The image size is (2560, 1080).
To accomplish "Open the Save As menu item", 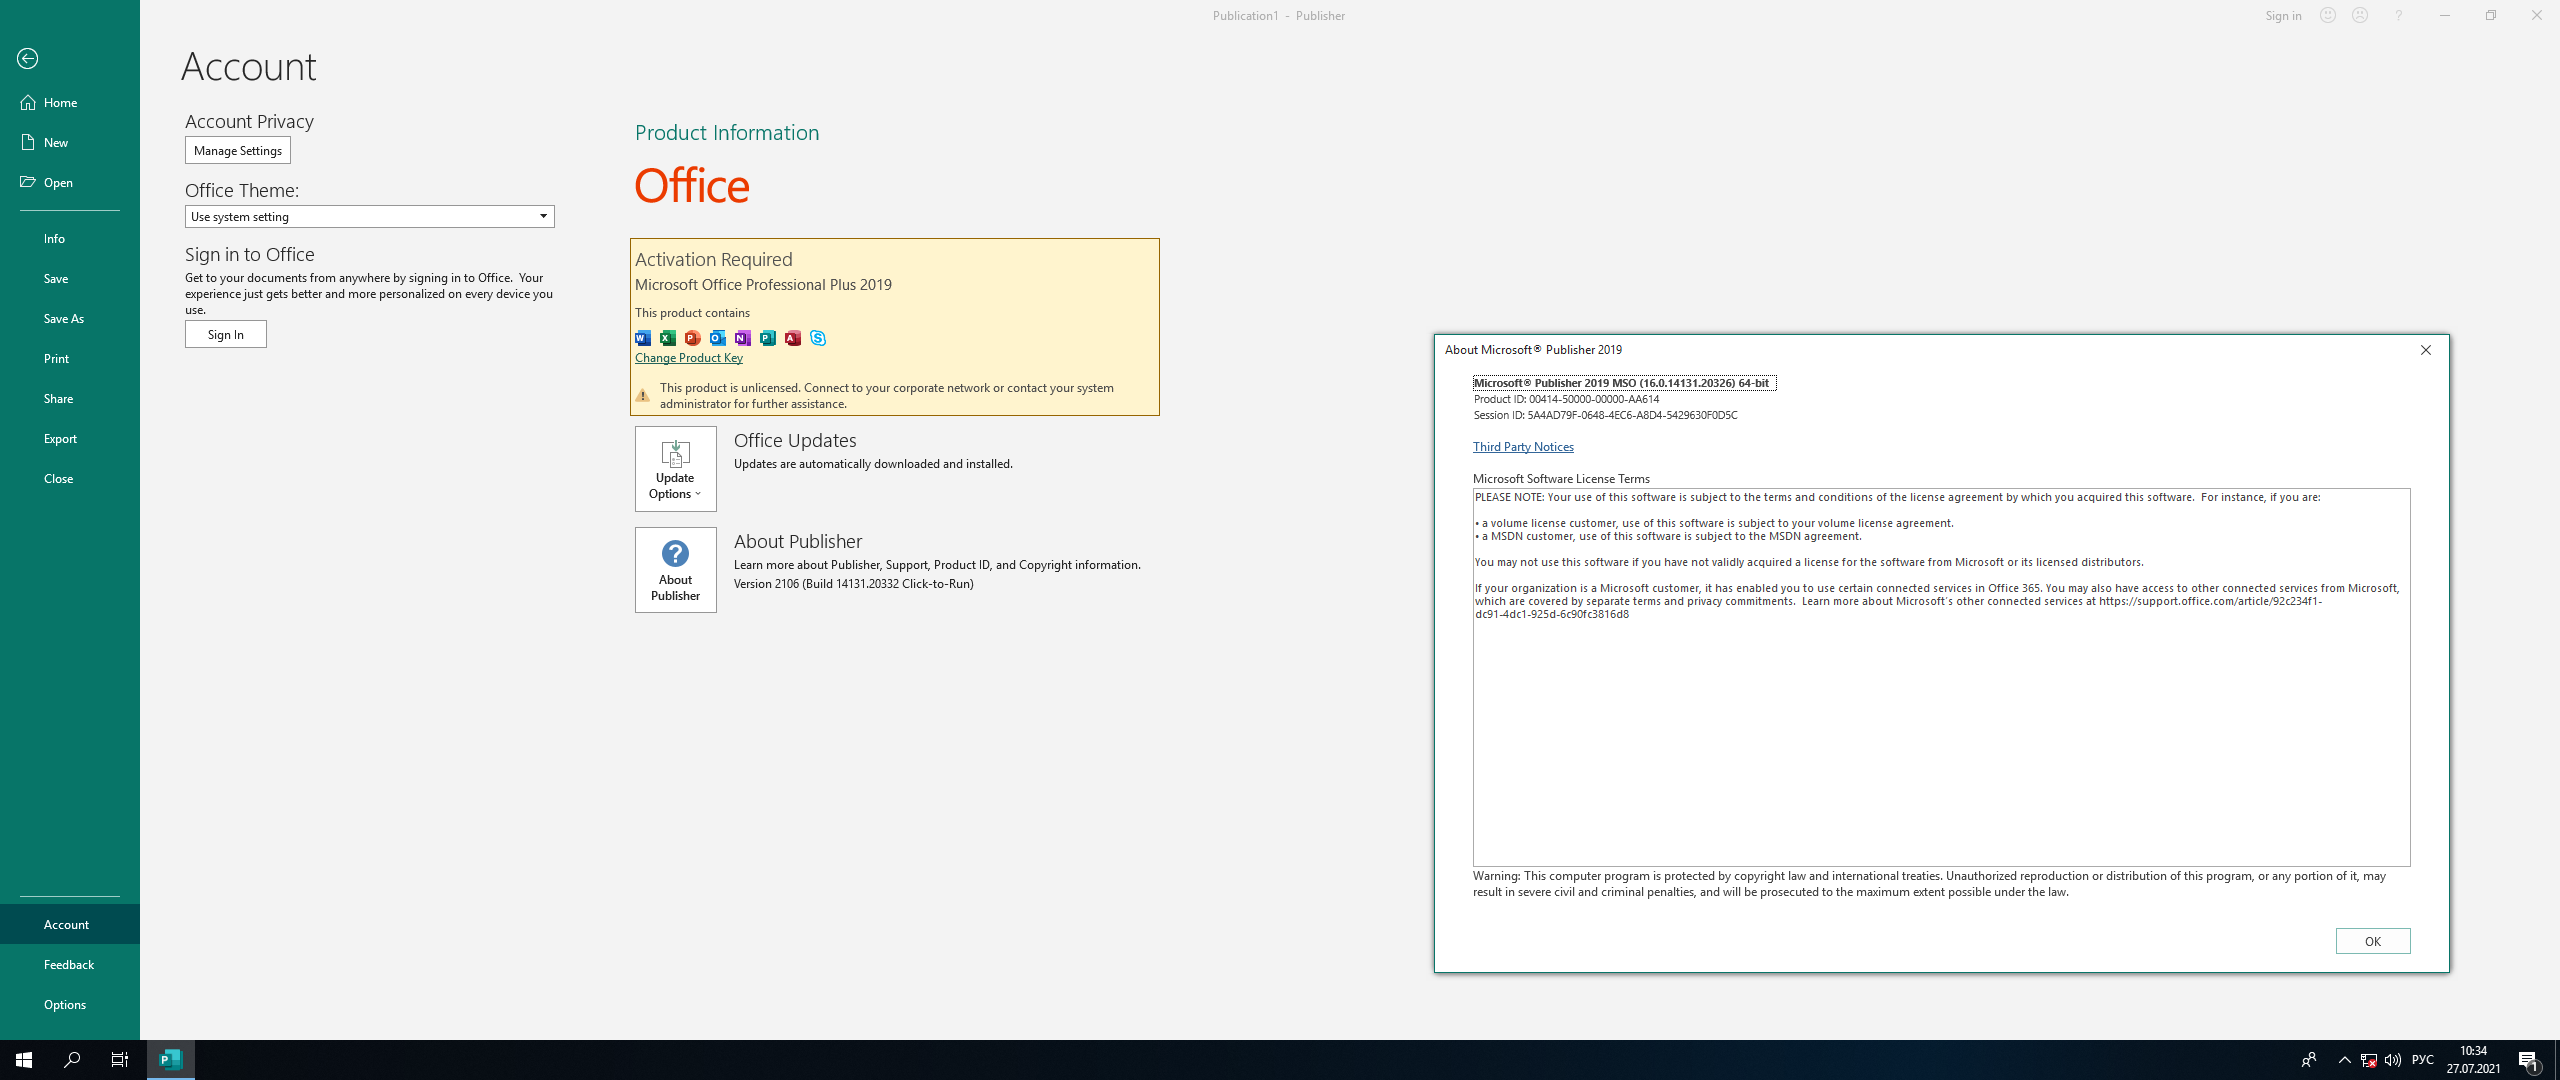I will tap(64, 318).
